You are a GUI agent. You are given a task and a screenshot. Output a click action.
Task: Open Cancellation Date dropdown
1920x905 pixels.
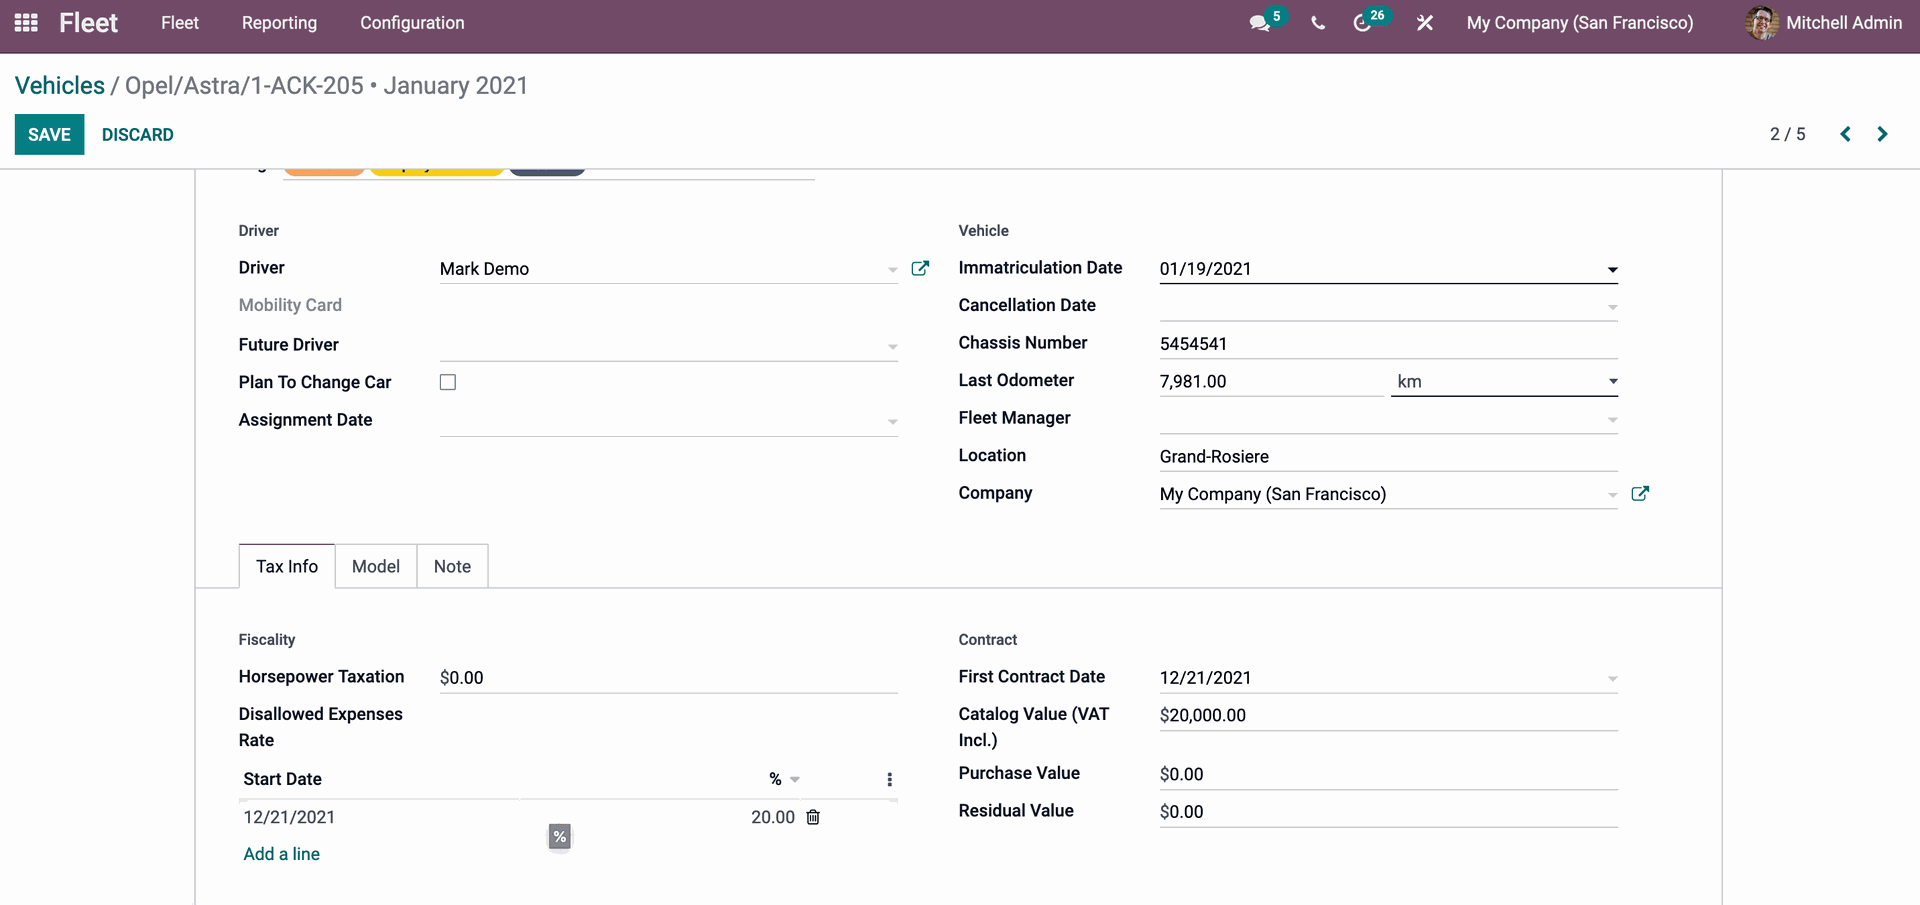[1612, 307]
